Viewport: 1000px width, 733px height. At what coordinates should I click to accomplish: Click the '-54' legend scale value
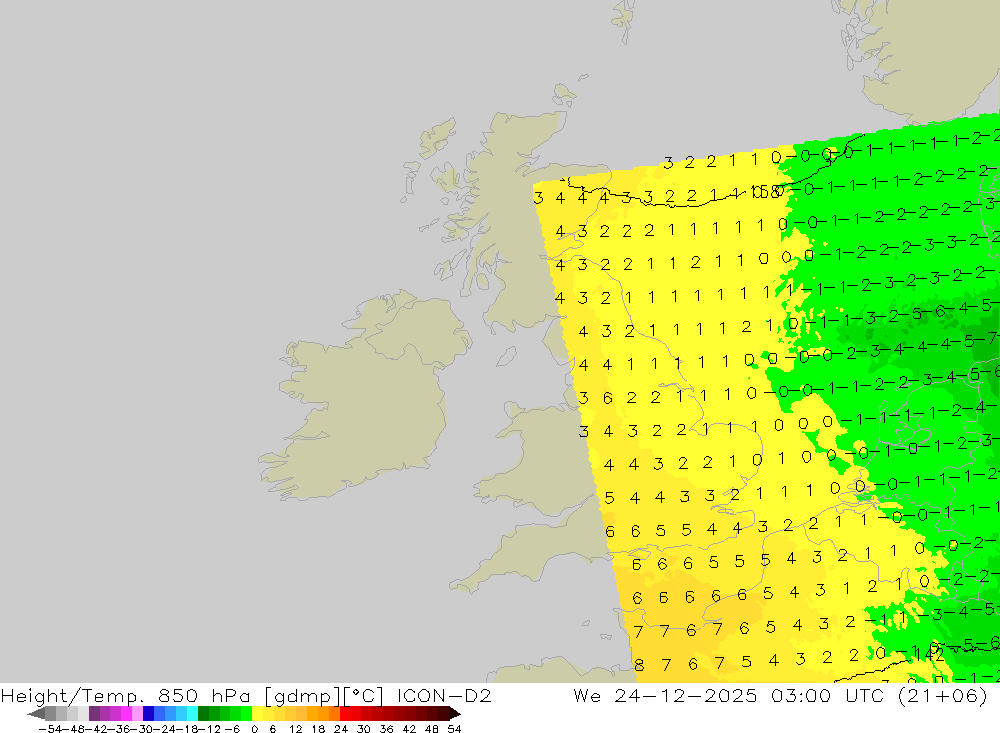(x=50, y=729)
